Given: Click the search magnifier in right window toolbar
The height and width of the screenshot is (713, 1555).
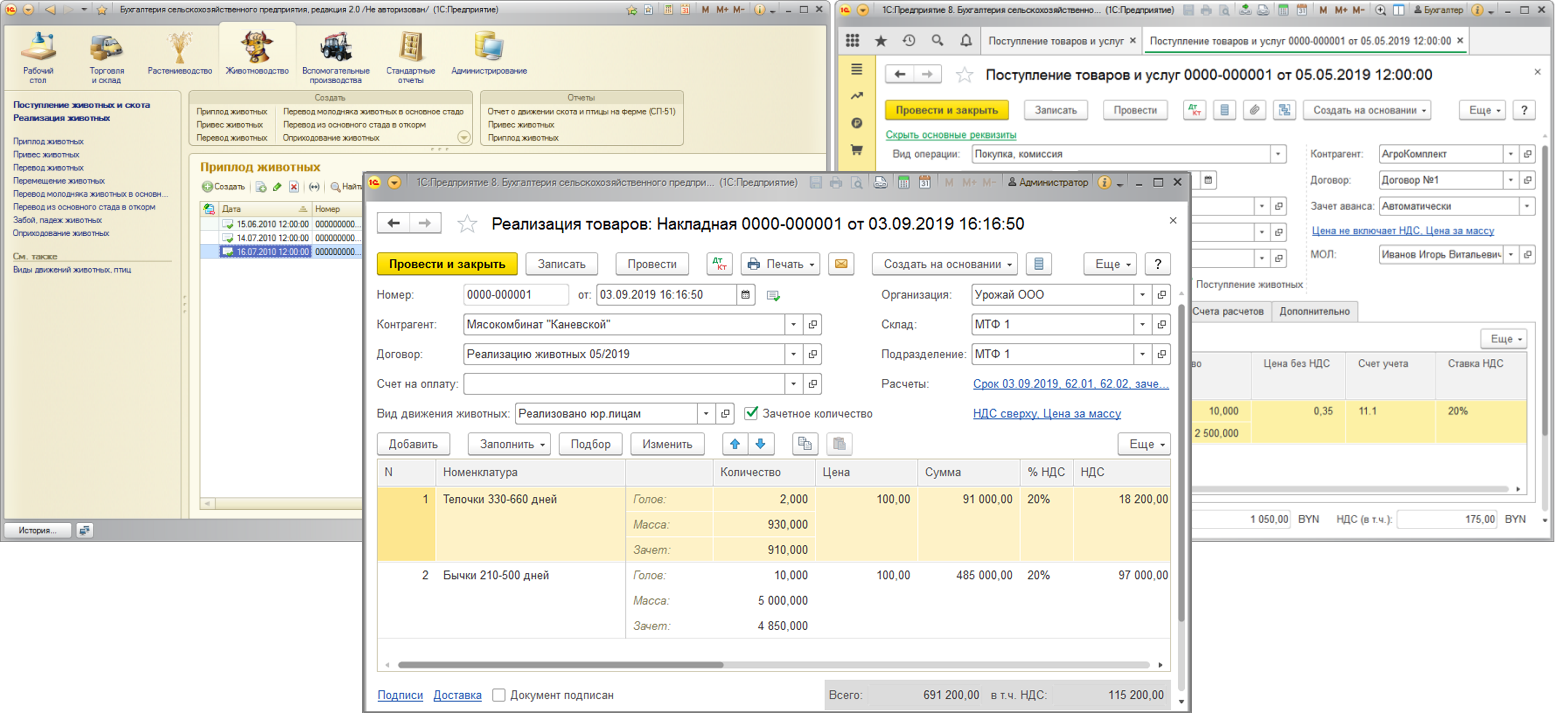Looking at the screenshot, I should point(937,40).
